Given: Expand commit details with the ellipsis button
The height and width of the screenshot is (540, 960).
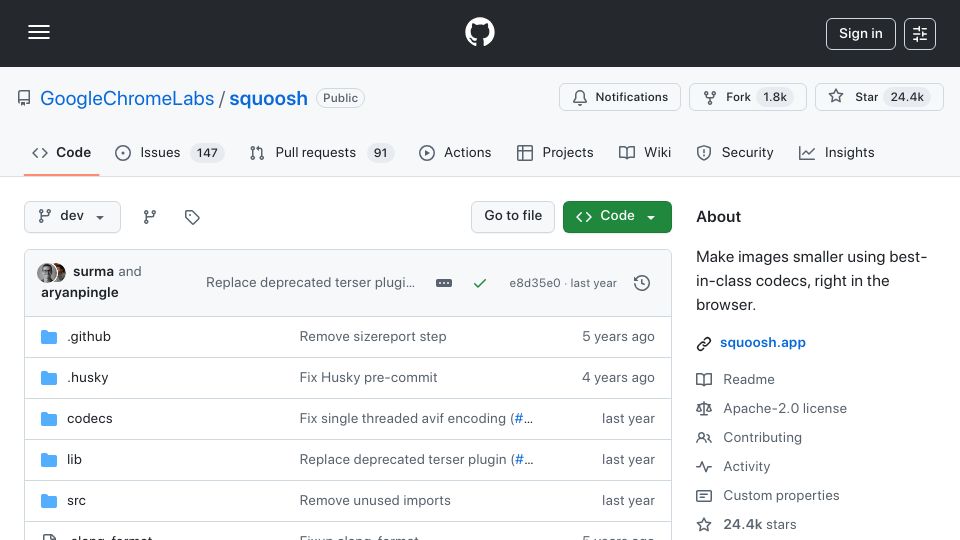Looking at the screenshot, I should [444, 283].
